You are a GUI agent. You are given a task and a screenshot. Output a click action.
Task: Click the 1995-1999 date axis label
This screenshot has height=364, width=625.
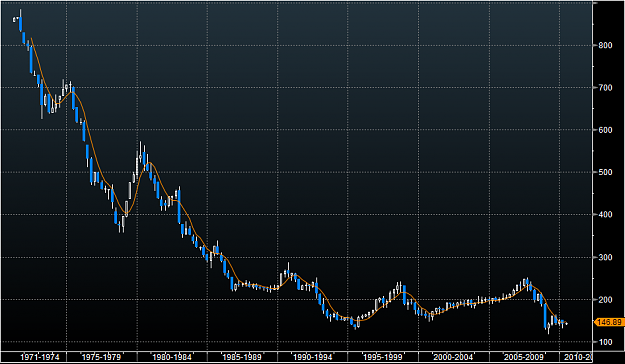pos(382,357)
